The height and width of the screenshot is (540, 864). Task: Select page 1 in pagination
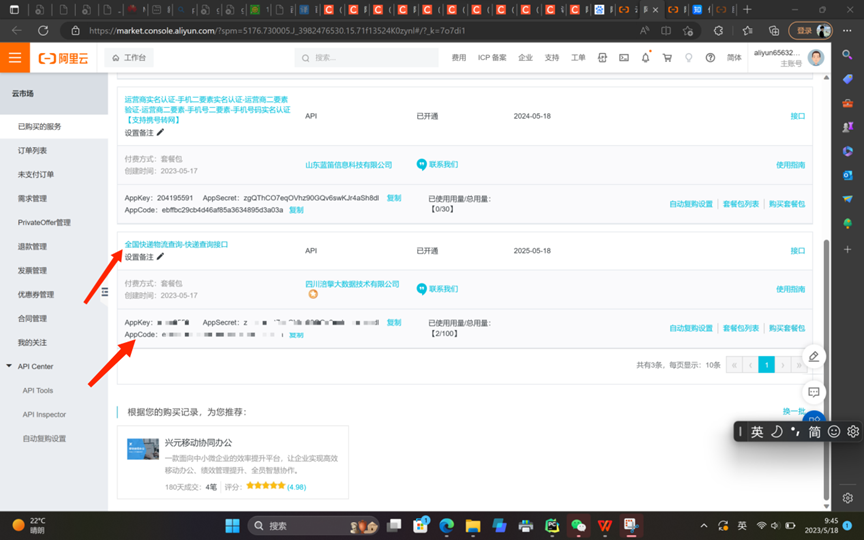(766, 365)
